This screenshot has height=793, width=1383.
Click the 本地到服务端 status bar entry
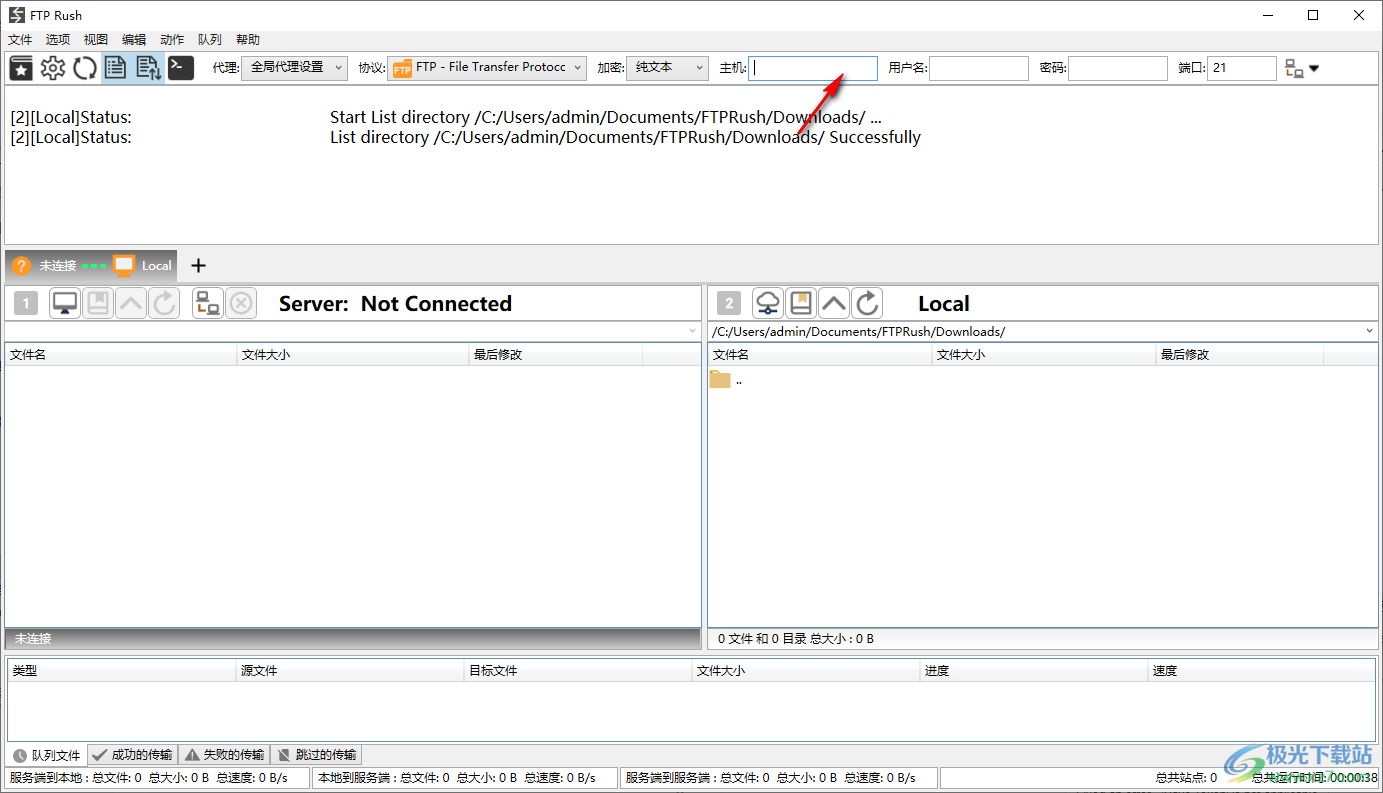(x=465, y=778)
